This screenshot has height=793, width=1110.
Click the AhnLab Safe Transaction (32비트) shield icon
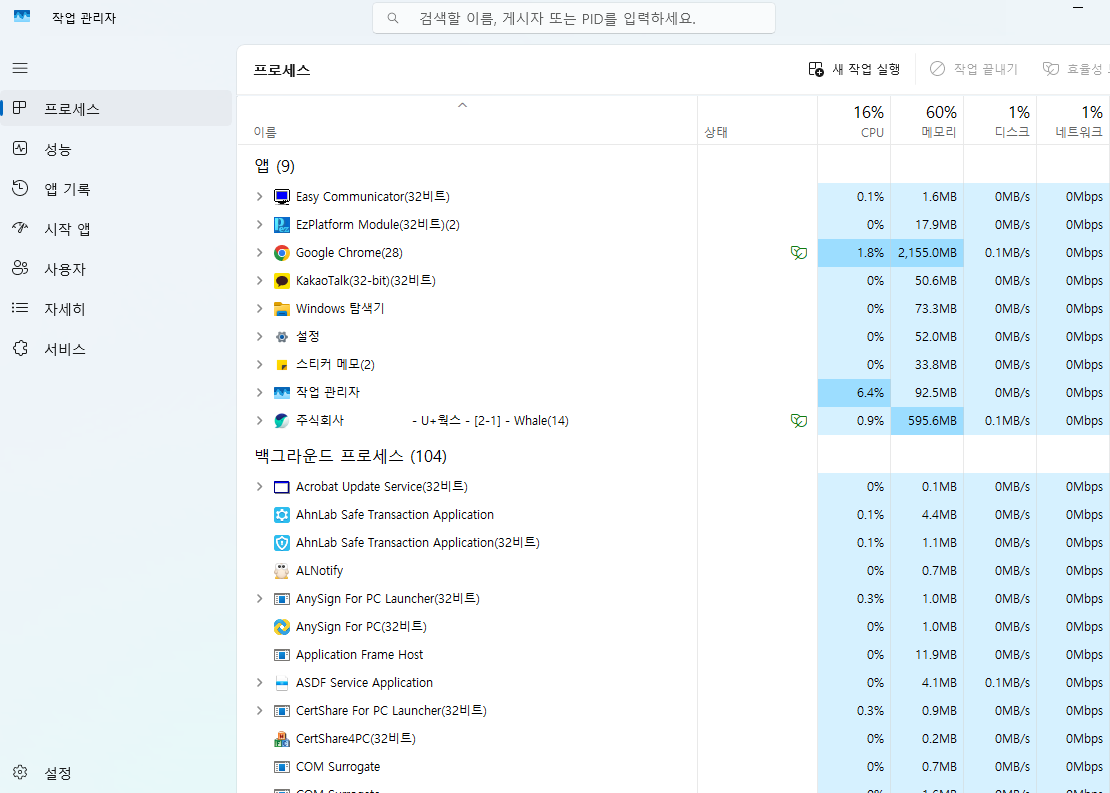point(282,543)
